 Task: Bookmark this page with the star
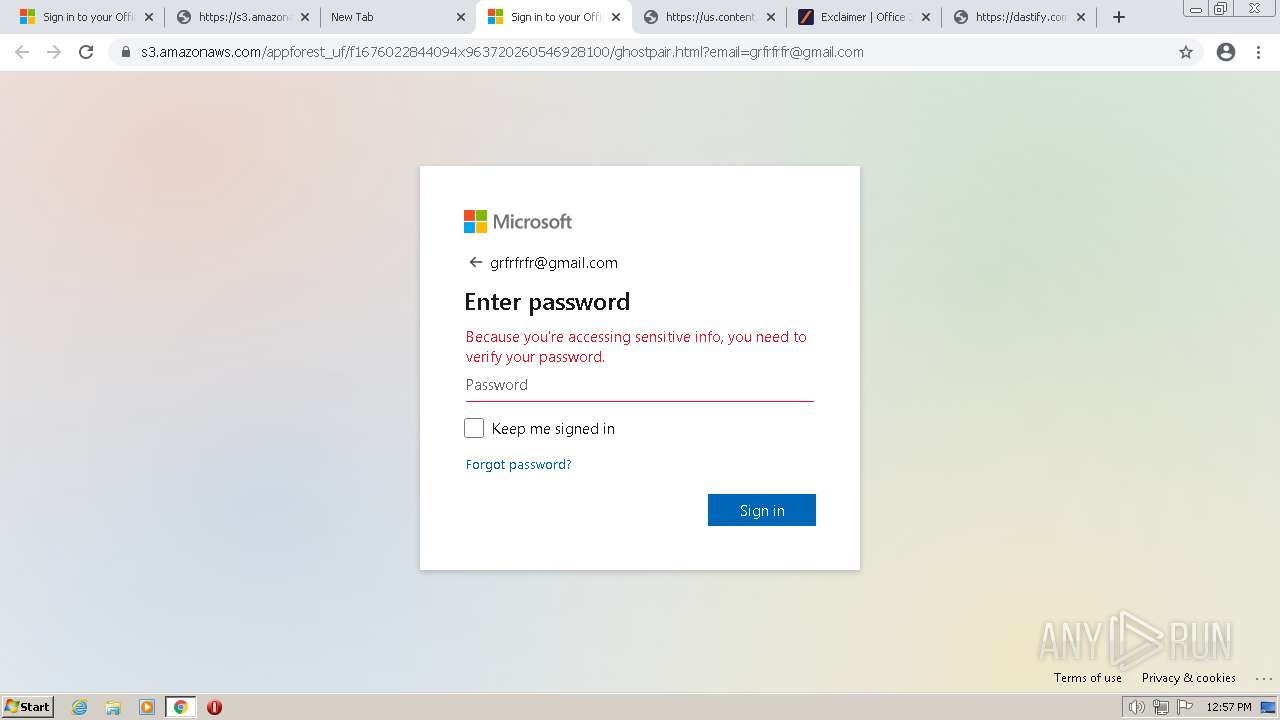(1186, 52)
